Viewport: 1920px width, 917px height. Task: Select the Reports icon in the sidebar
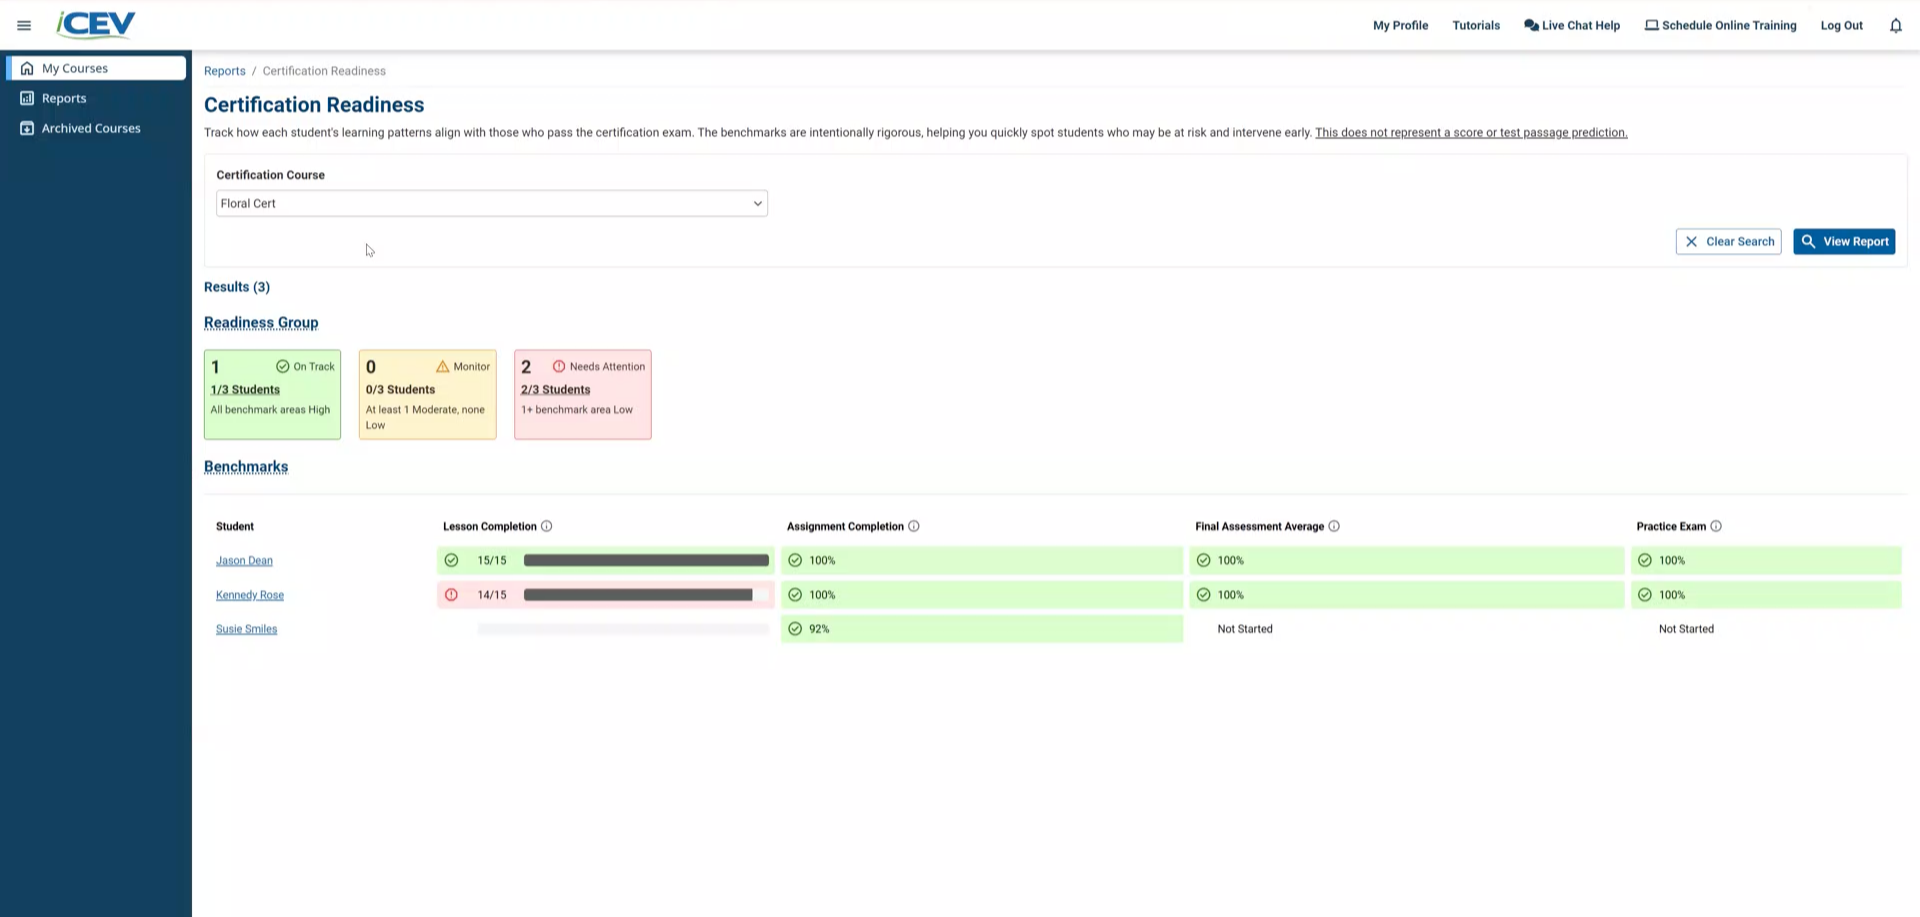[25, 97]
